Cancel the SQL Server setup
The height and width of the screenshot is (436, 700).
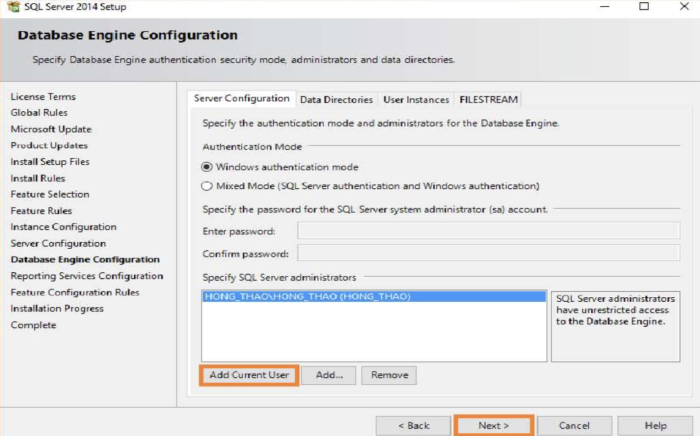pyautogui.click(x=574, y=426)
